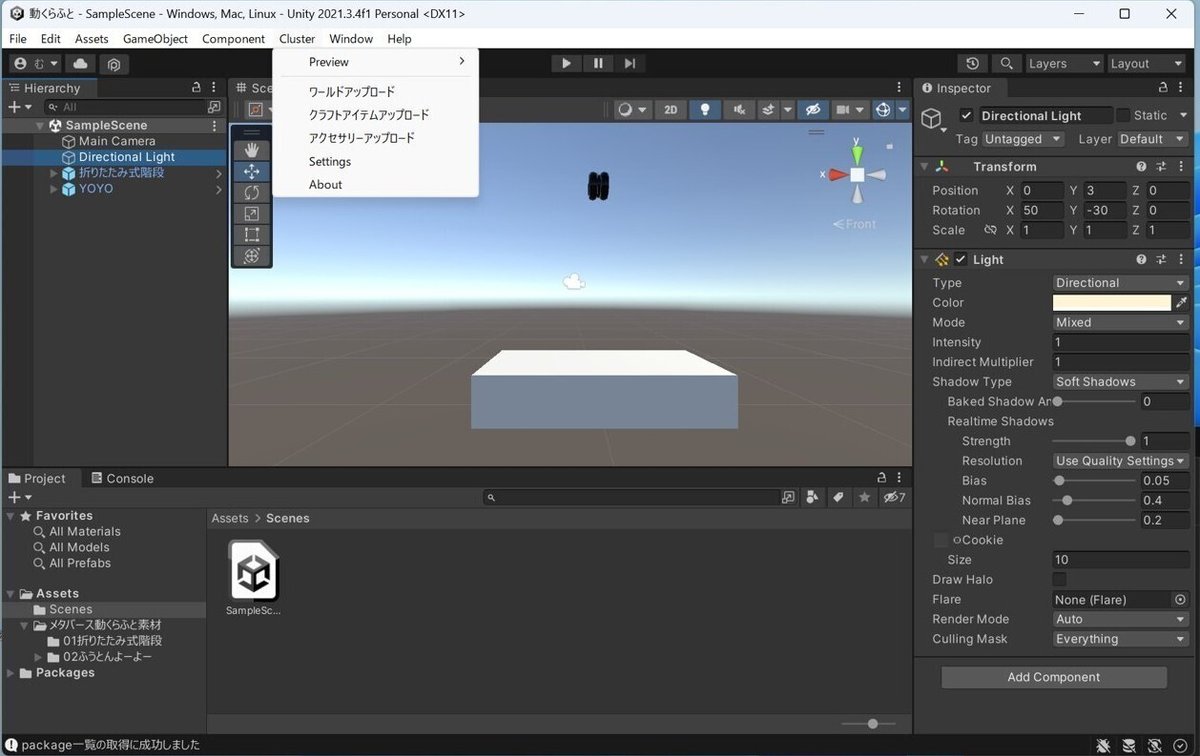Image resolution: width=1200 pixels, height=756 pixels.
Task: Enable Draw Halo checkbox
Action: coord(1059,579)
